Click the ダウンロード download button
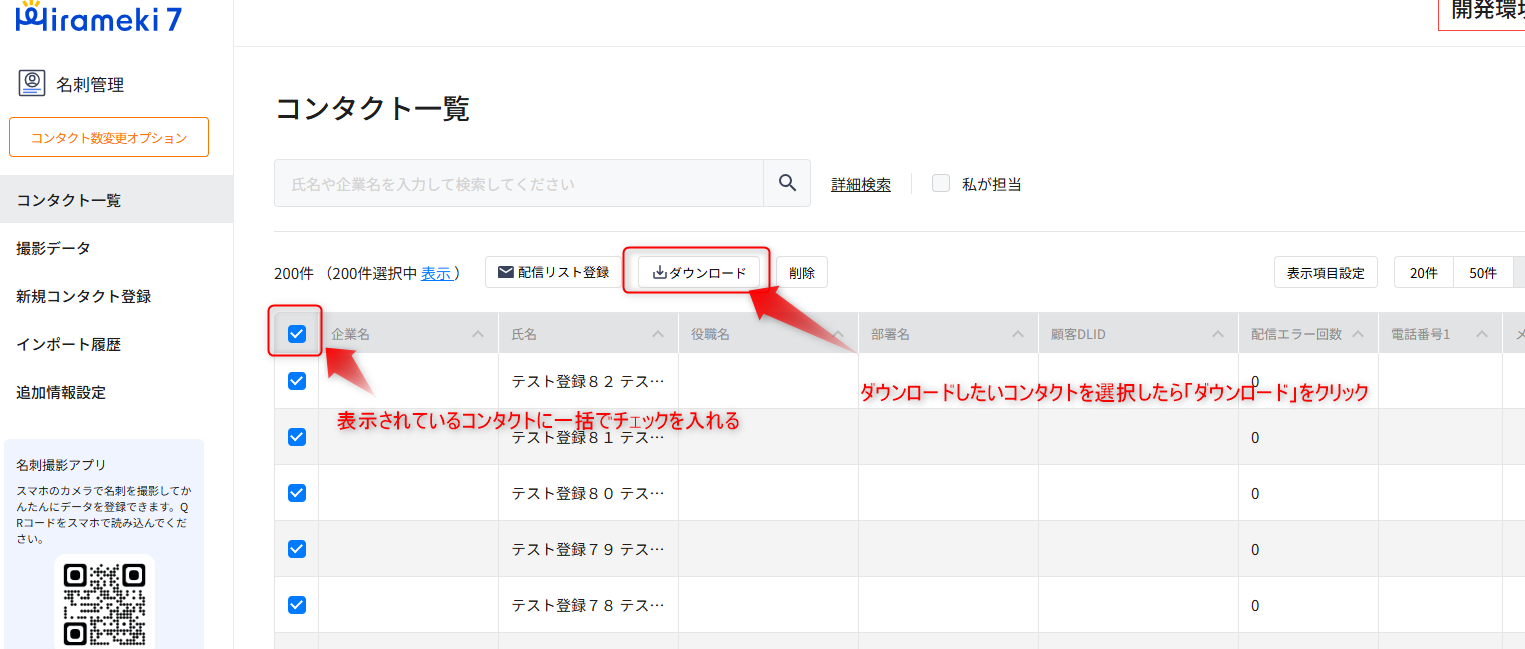This screenshot has width=1525, height=649. click(x=699, y=272)
